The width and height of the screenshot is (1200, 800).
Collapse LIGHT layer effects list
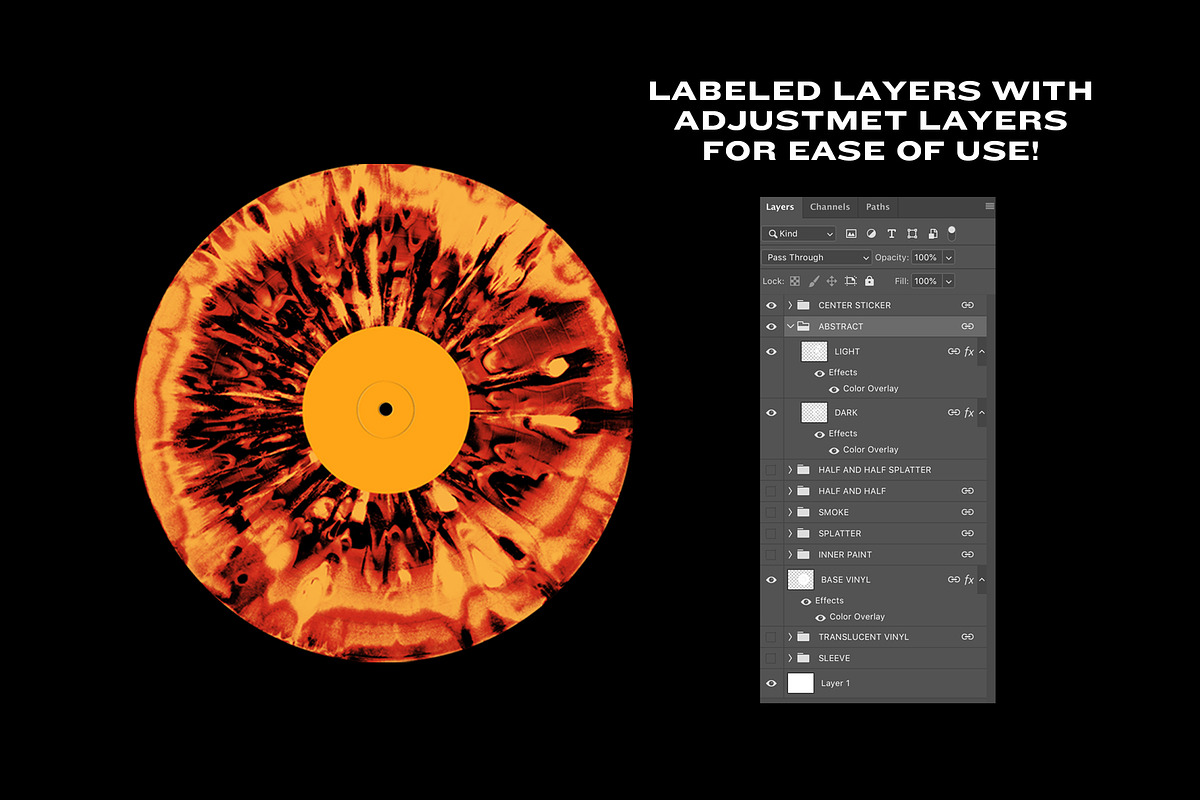pyautogui.click(x=982, y=352)
